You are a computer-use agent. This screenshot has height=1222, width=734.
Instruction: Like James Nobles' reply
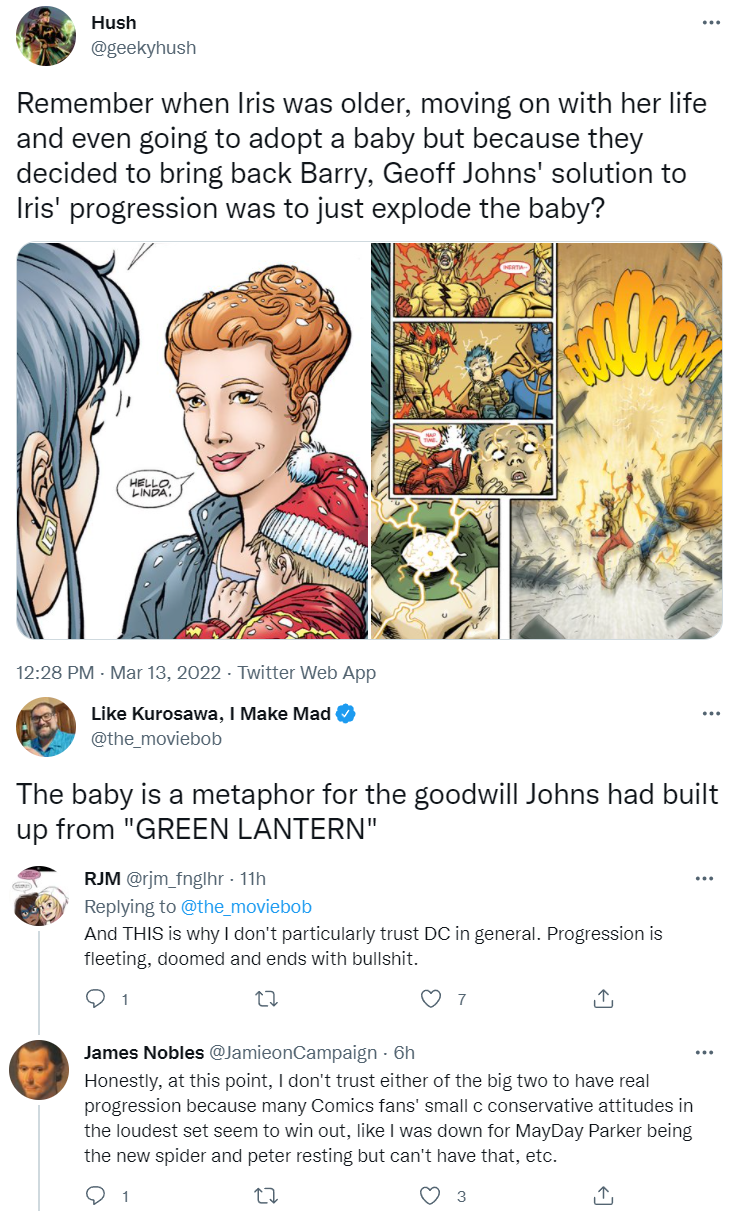(431, 1195)
